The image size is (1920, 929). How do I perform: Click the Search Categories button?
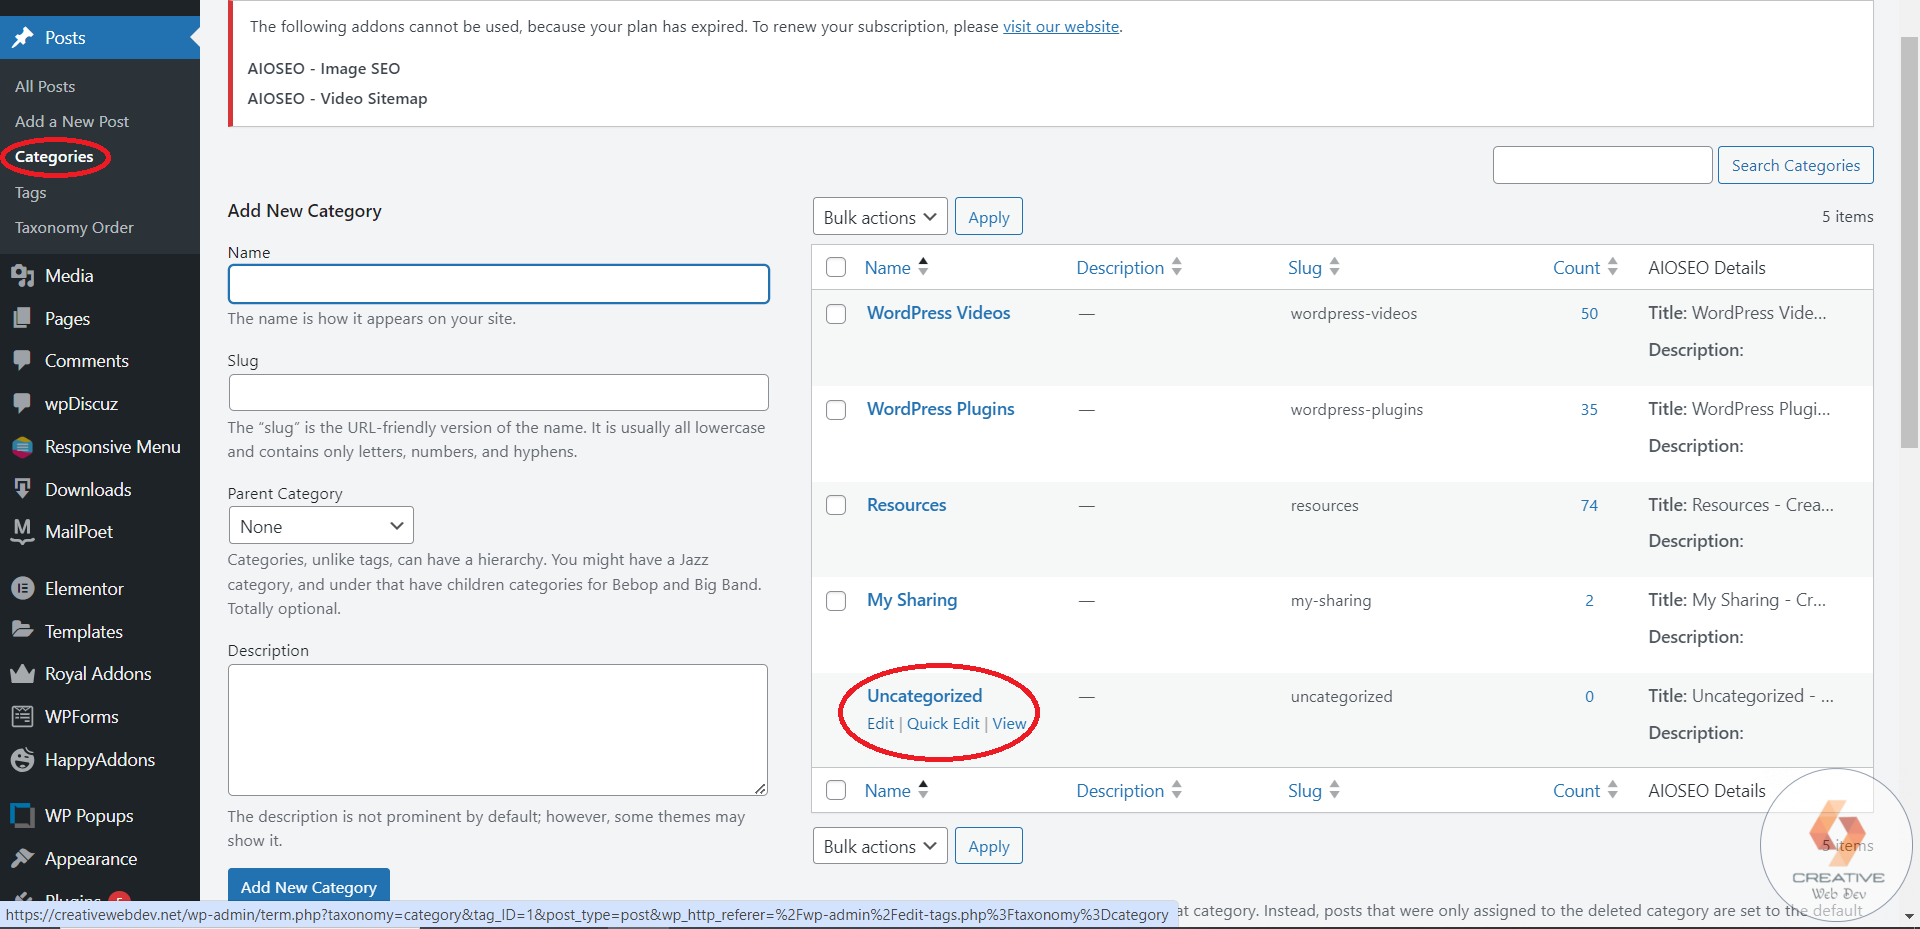[1796, 165]
